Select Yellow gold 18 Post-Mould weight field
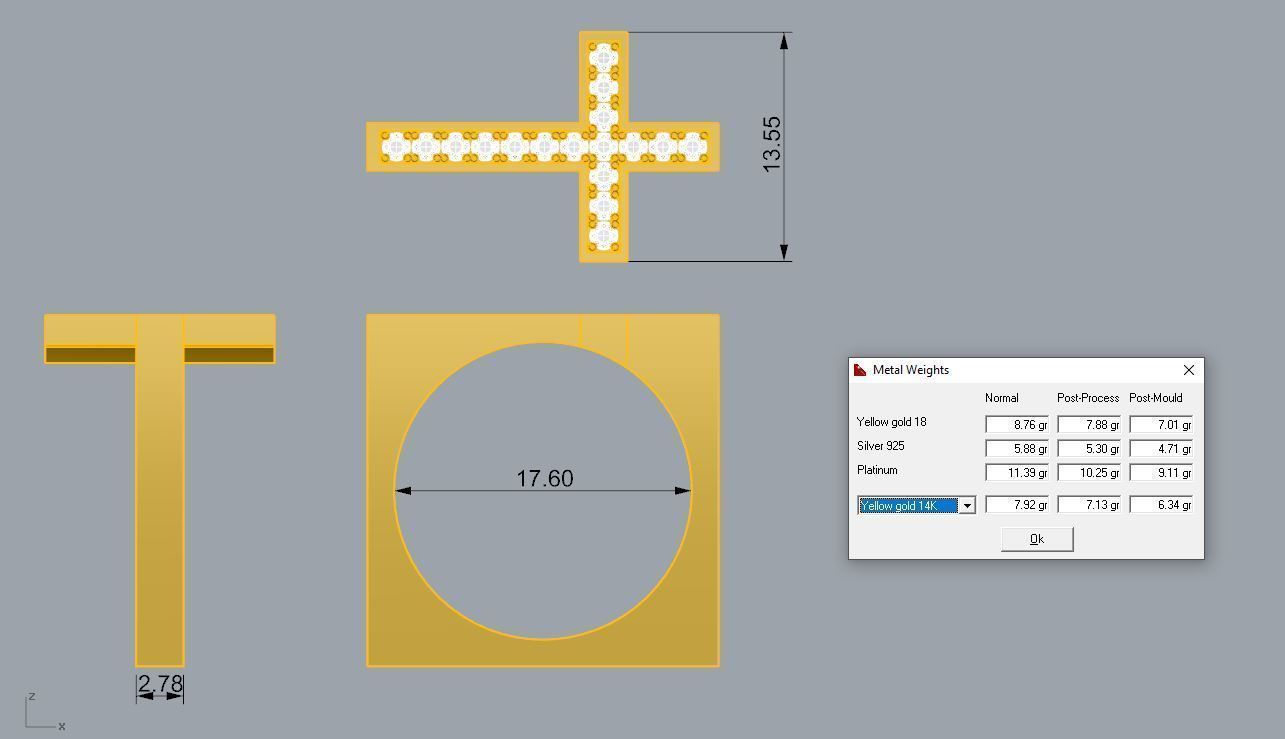Viewport: 1285px width, 739px height. click(1161, 425)
